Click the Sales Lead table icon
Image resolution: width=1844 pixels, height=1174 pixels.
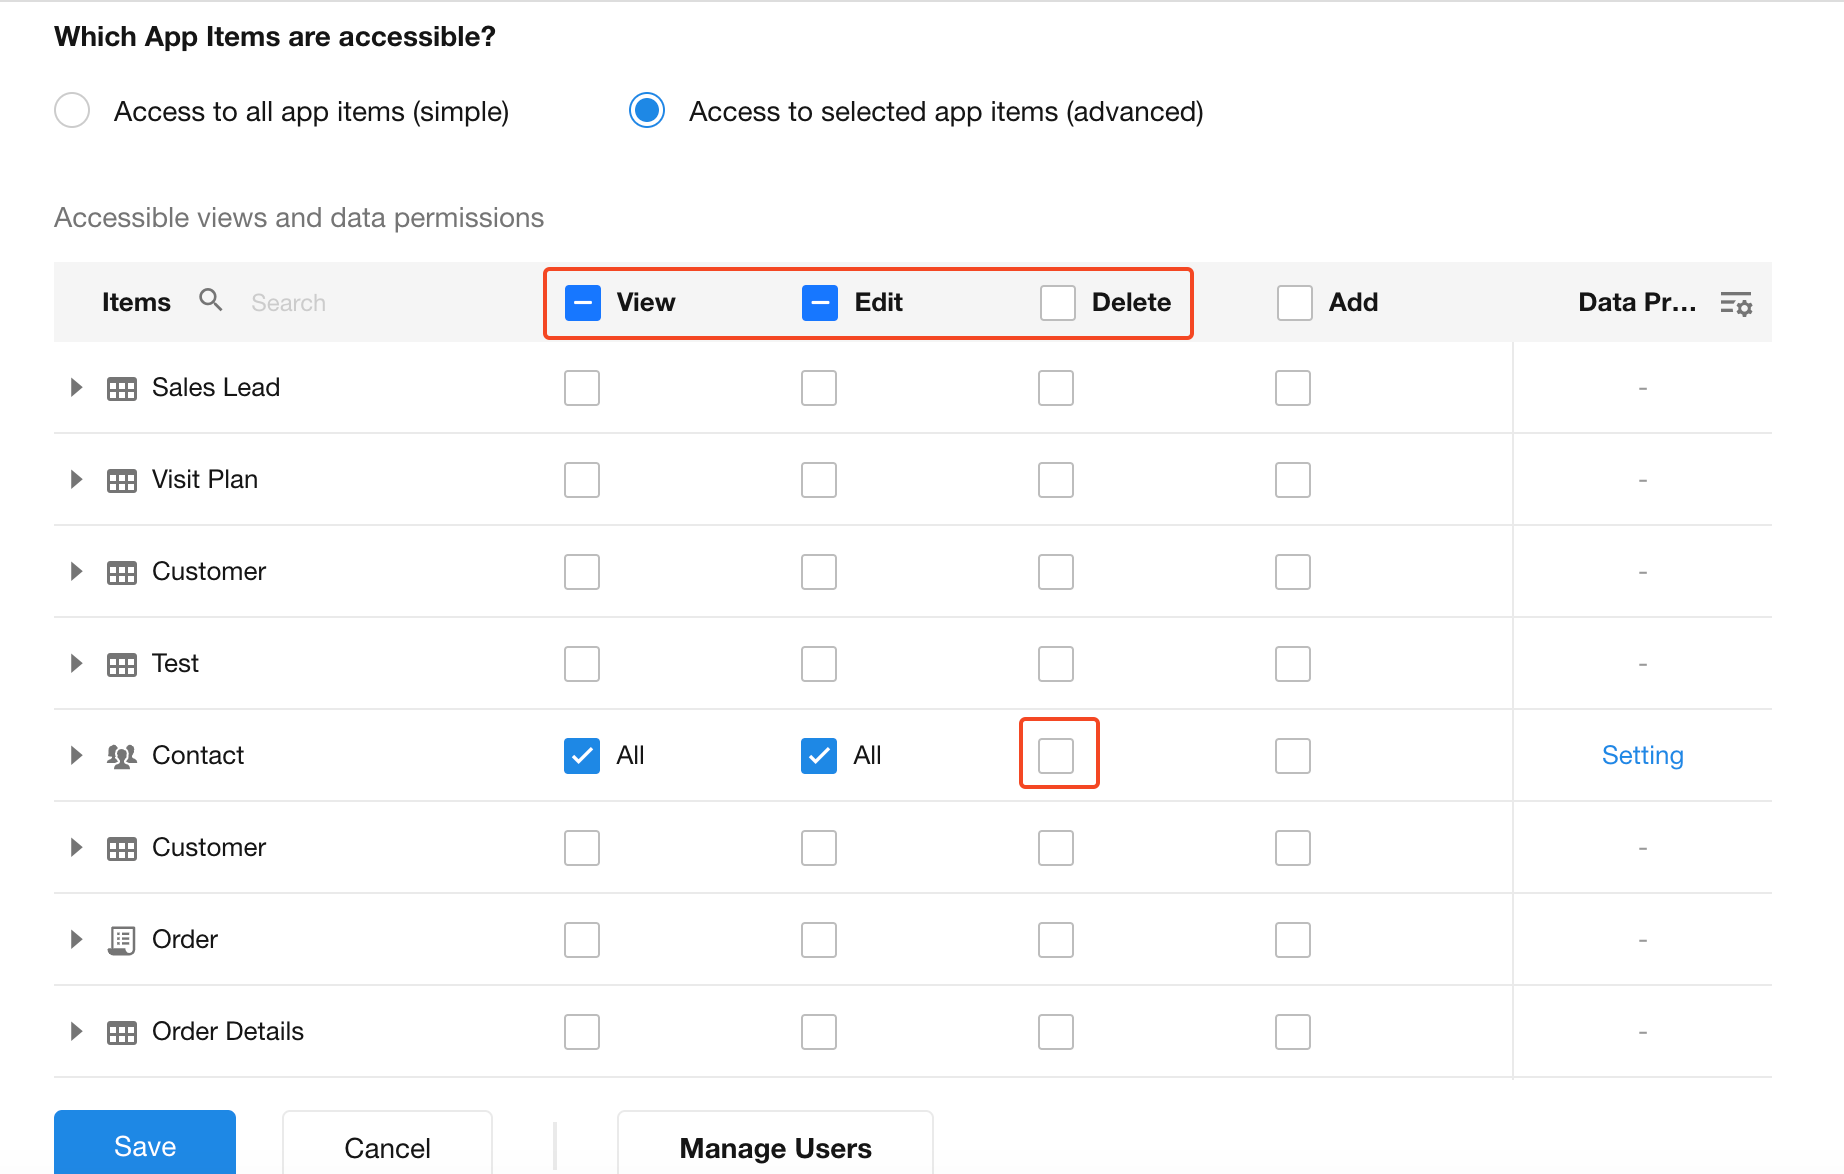point(122,388)
